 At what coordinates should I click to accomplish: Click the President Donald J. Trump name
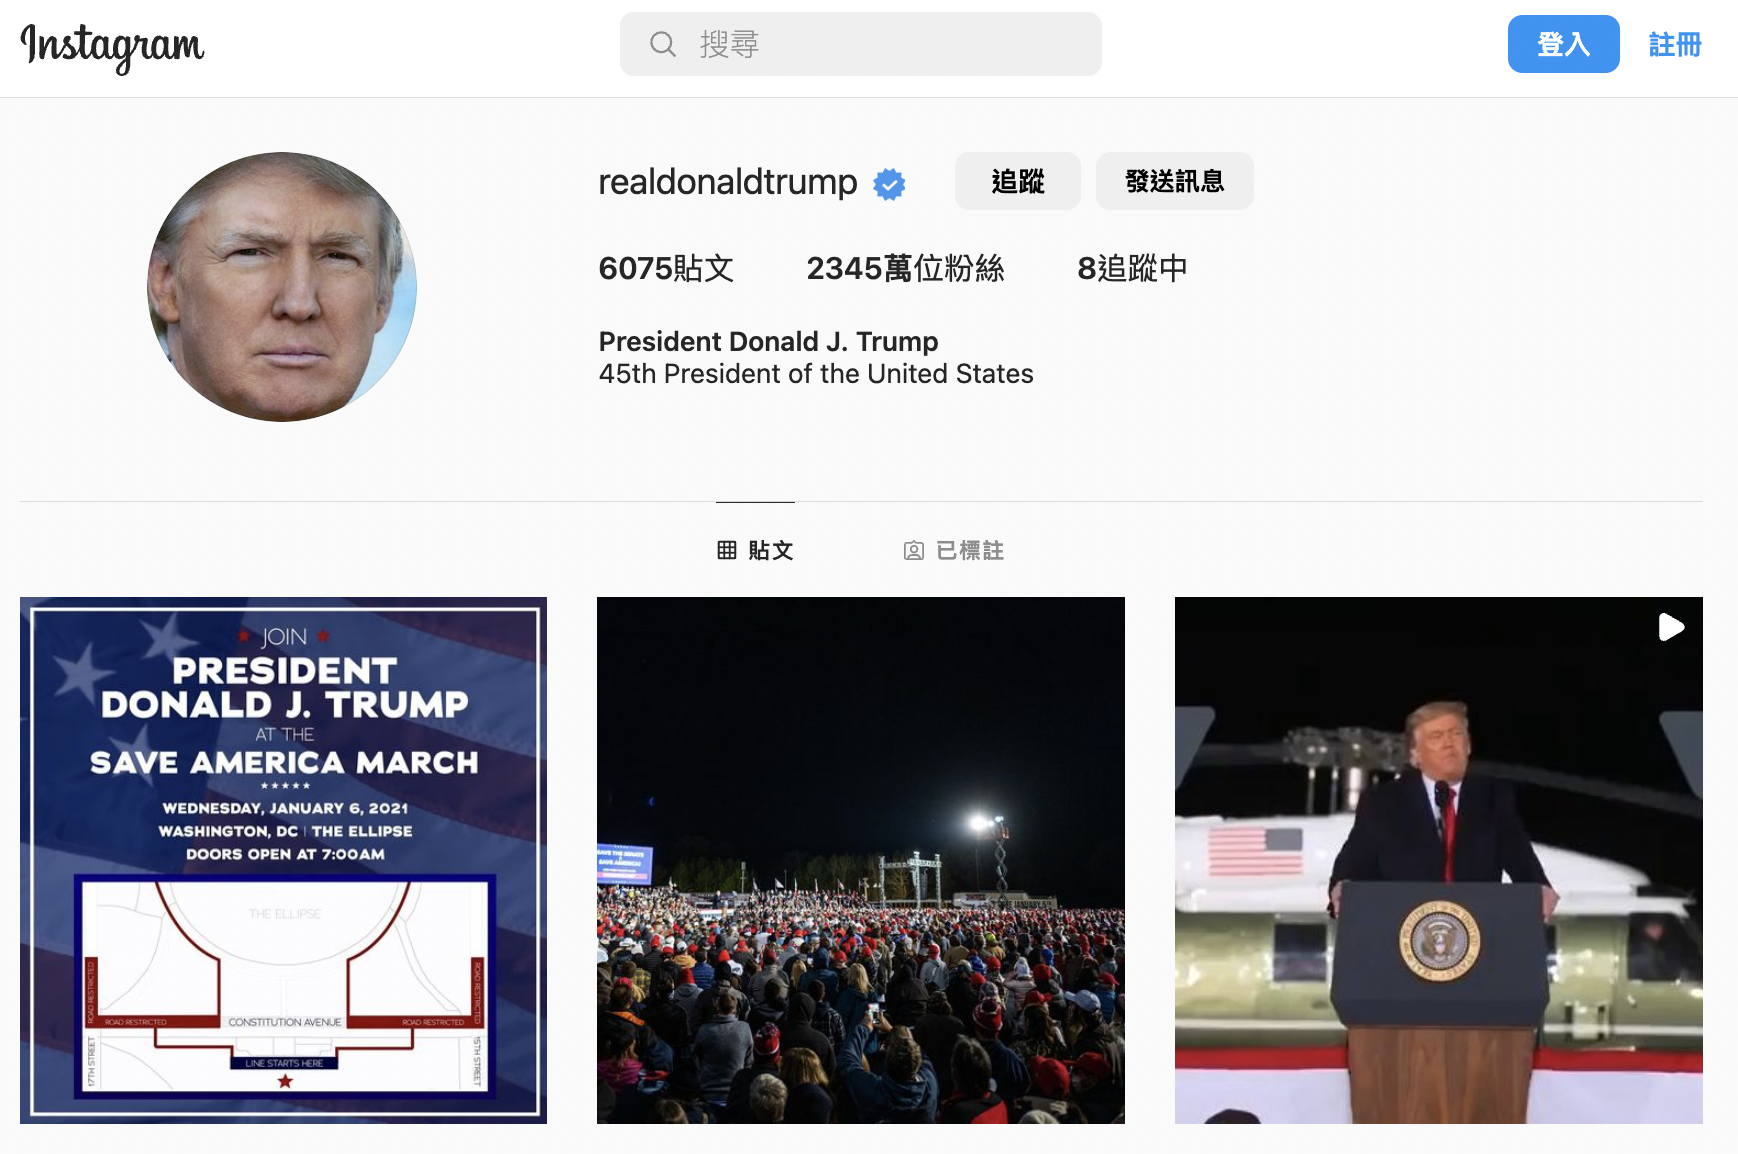tap(768, 341)
